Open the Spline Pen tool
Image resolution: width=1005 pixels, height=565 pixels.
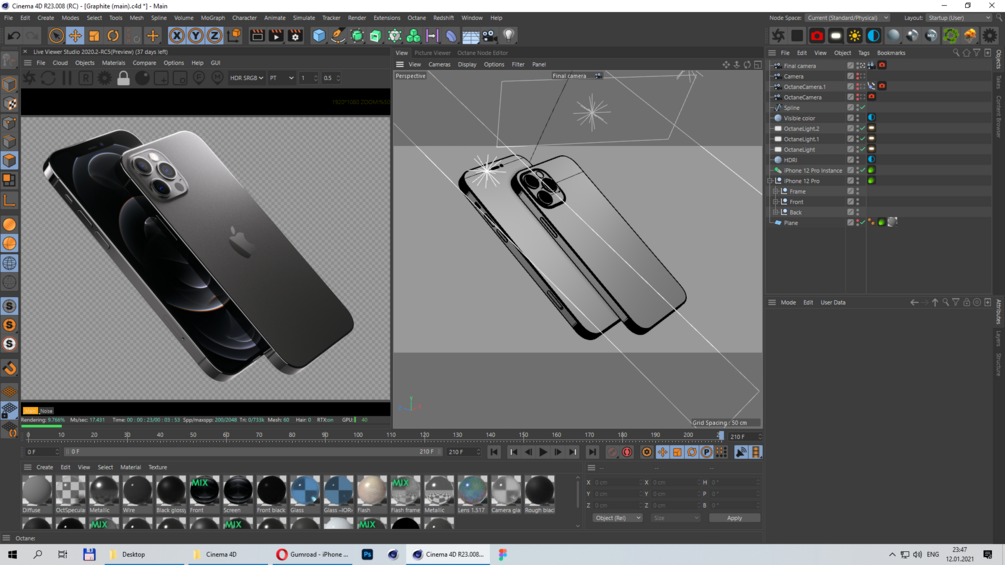tap(338, 36)
